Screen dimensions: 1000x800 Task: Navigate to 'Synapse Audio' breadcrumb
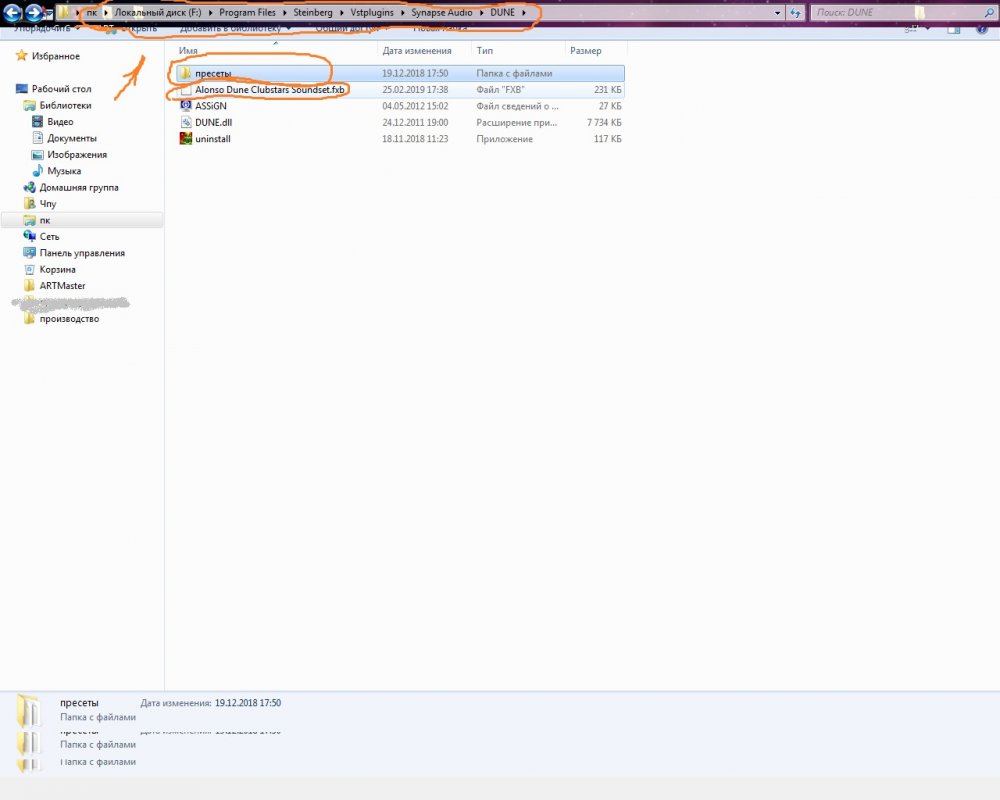tap(441, 13)
